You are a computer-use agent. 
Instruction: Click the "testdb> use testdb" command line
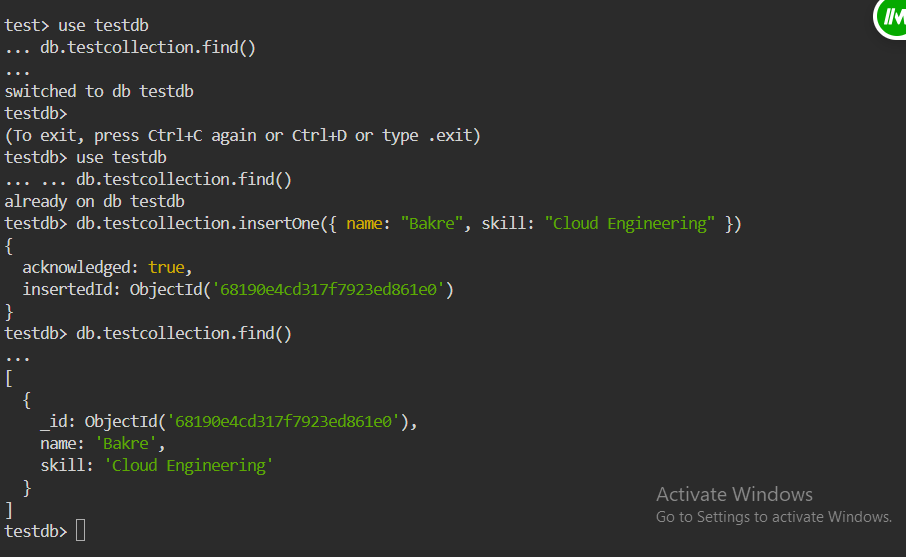coord(86,157)
